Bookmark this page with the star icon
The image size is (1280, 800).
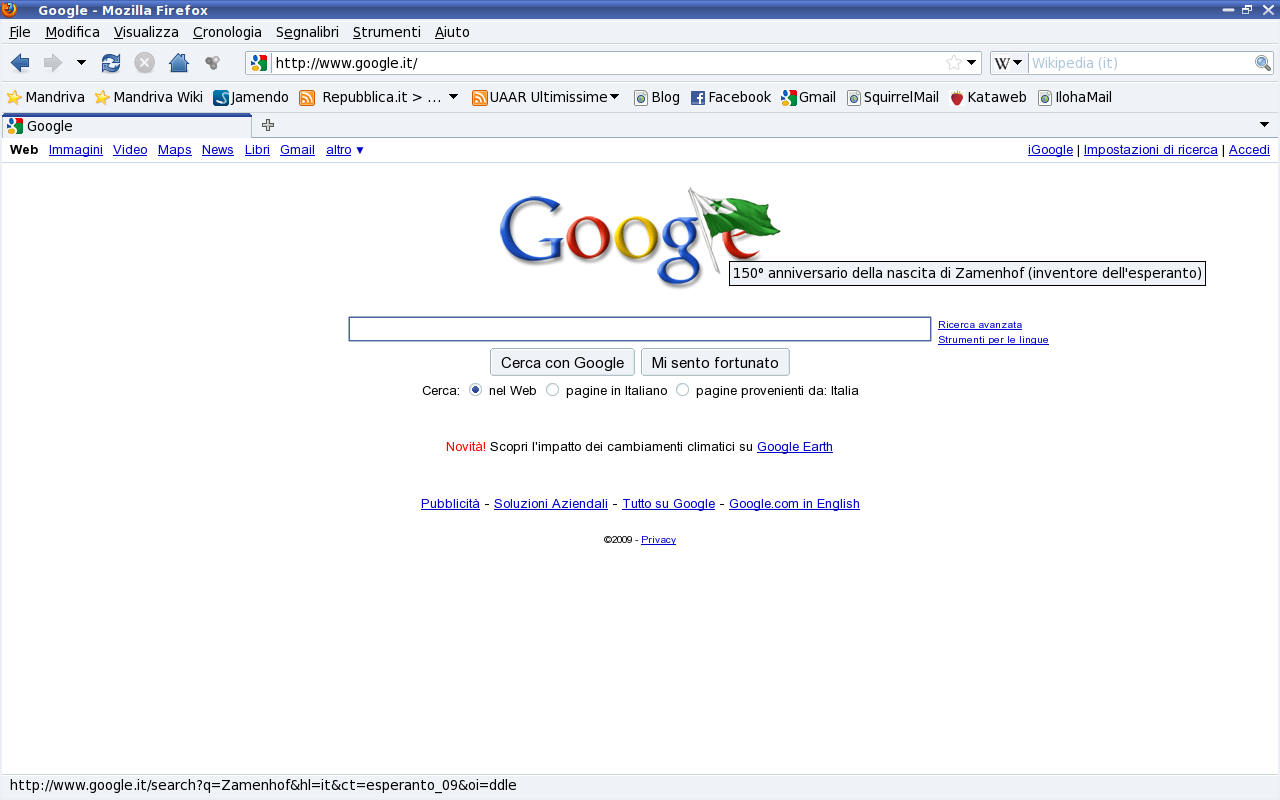pyautogui.click(x=954, y=63)
